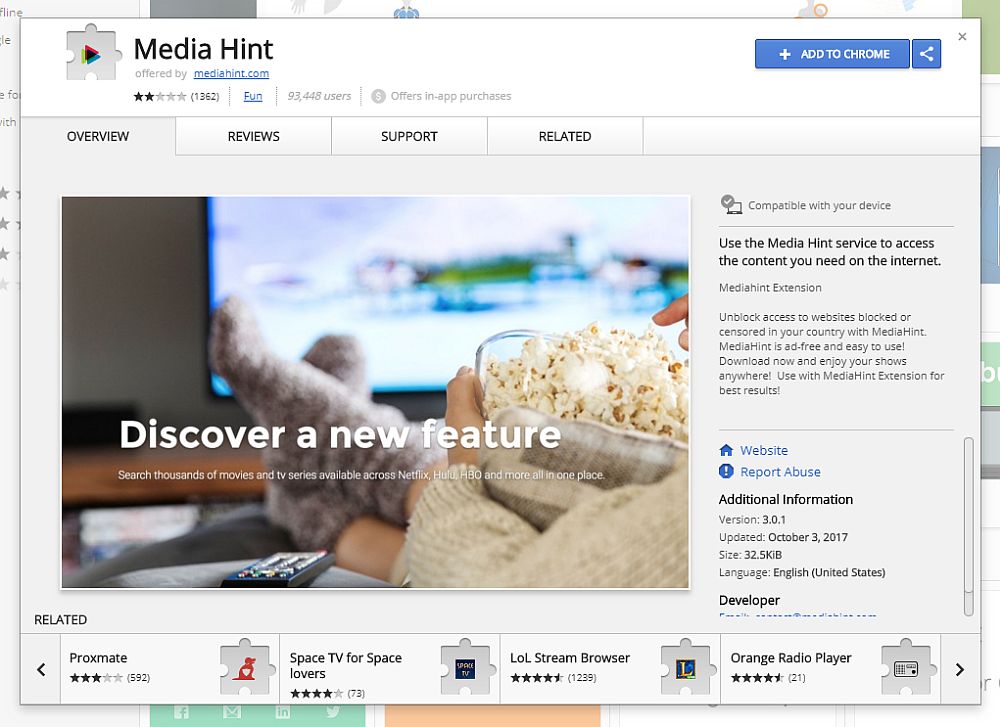Click the Language English (United States) text

tap(802, 572)
